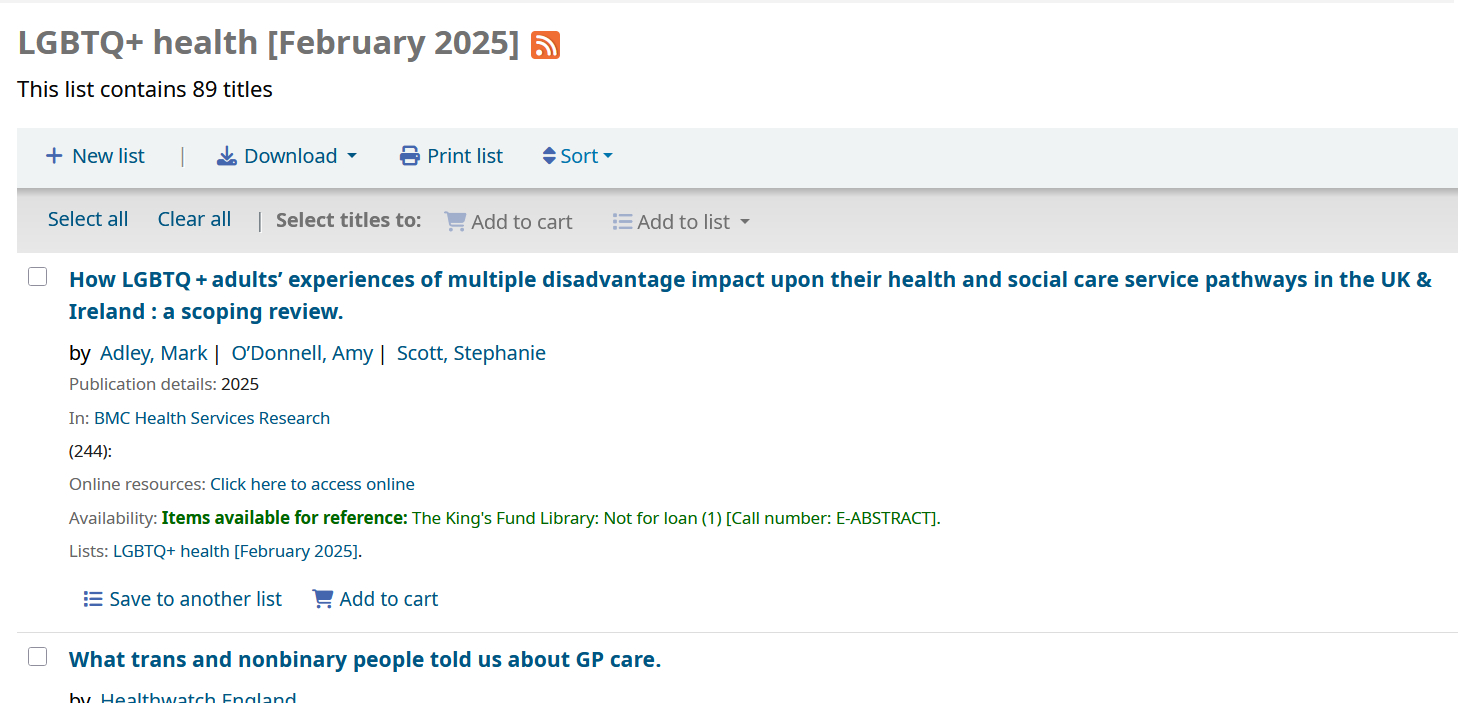Screen dimensions: 1465x703
Task: Click the list icon beside Add to list
Action: point(622,222)
